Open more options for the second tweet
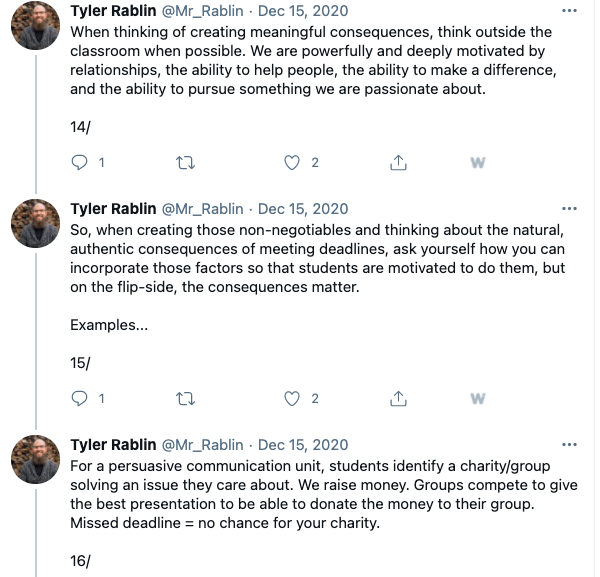600x577 pixels. (569, 209)
